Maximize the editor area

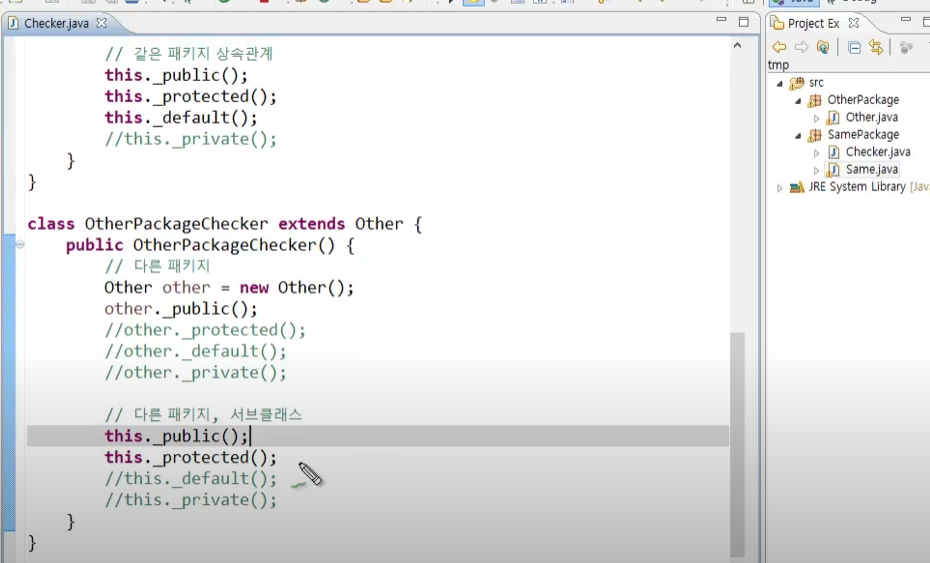coord(744,22)
